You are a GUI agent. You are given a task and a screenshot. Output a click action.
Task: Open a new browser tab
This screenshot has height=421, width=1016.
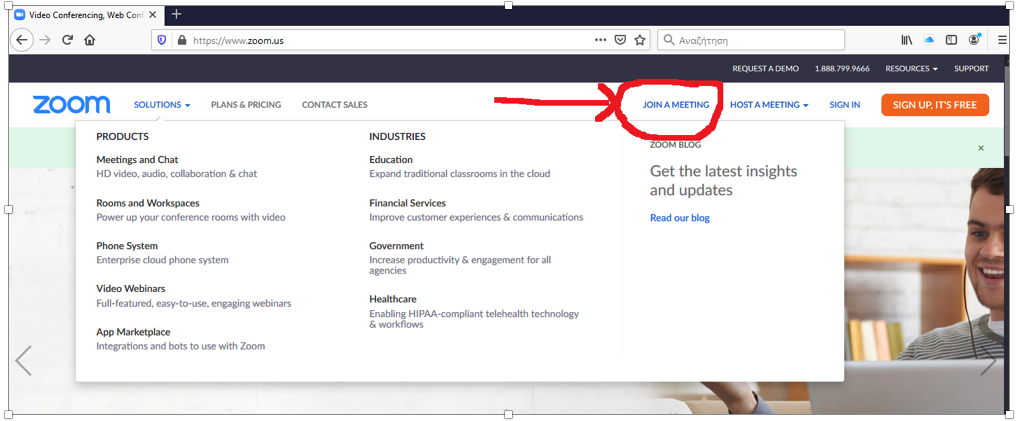point(177,14)
